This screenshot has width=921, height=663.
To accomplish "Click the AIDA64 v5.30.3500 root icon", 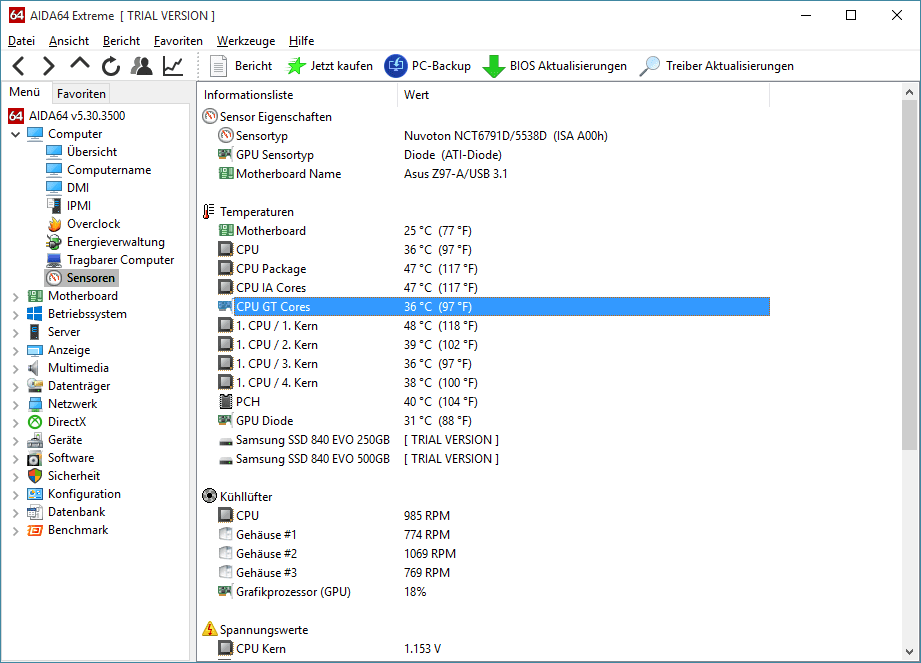I will [x=16, y=116].
